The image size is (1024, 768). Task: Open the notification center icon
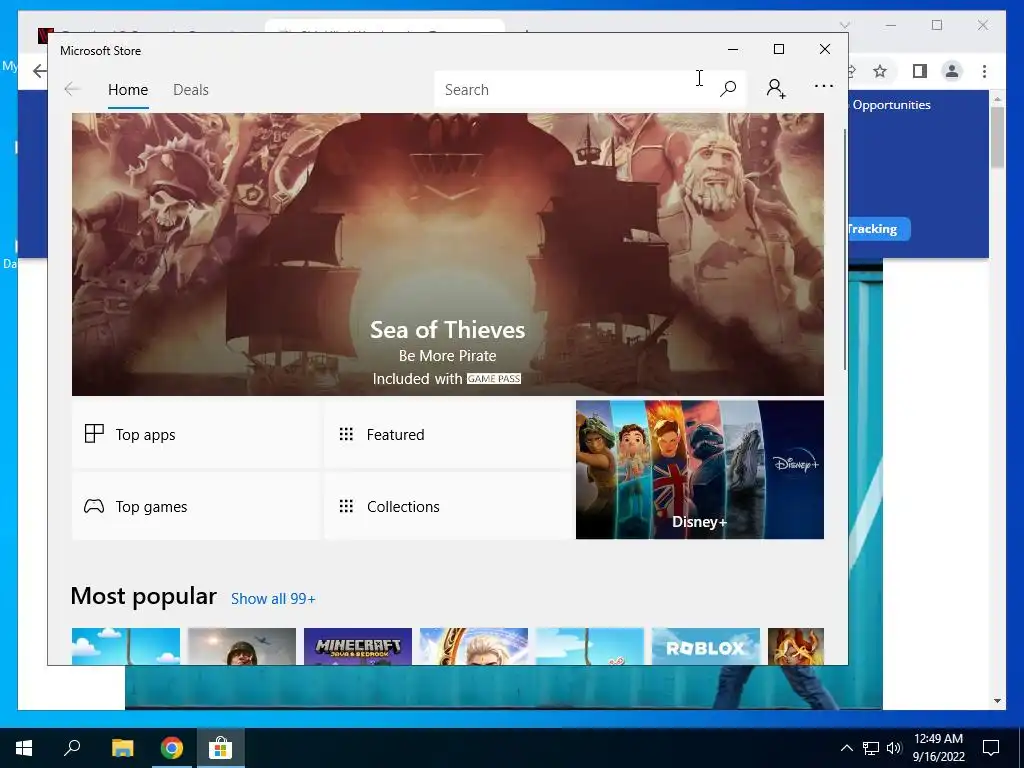point(991,748)
